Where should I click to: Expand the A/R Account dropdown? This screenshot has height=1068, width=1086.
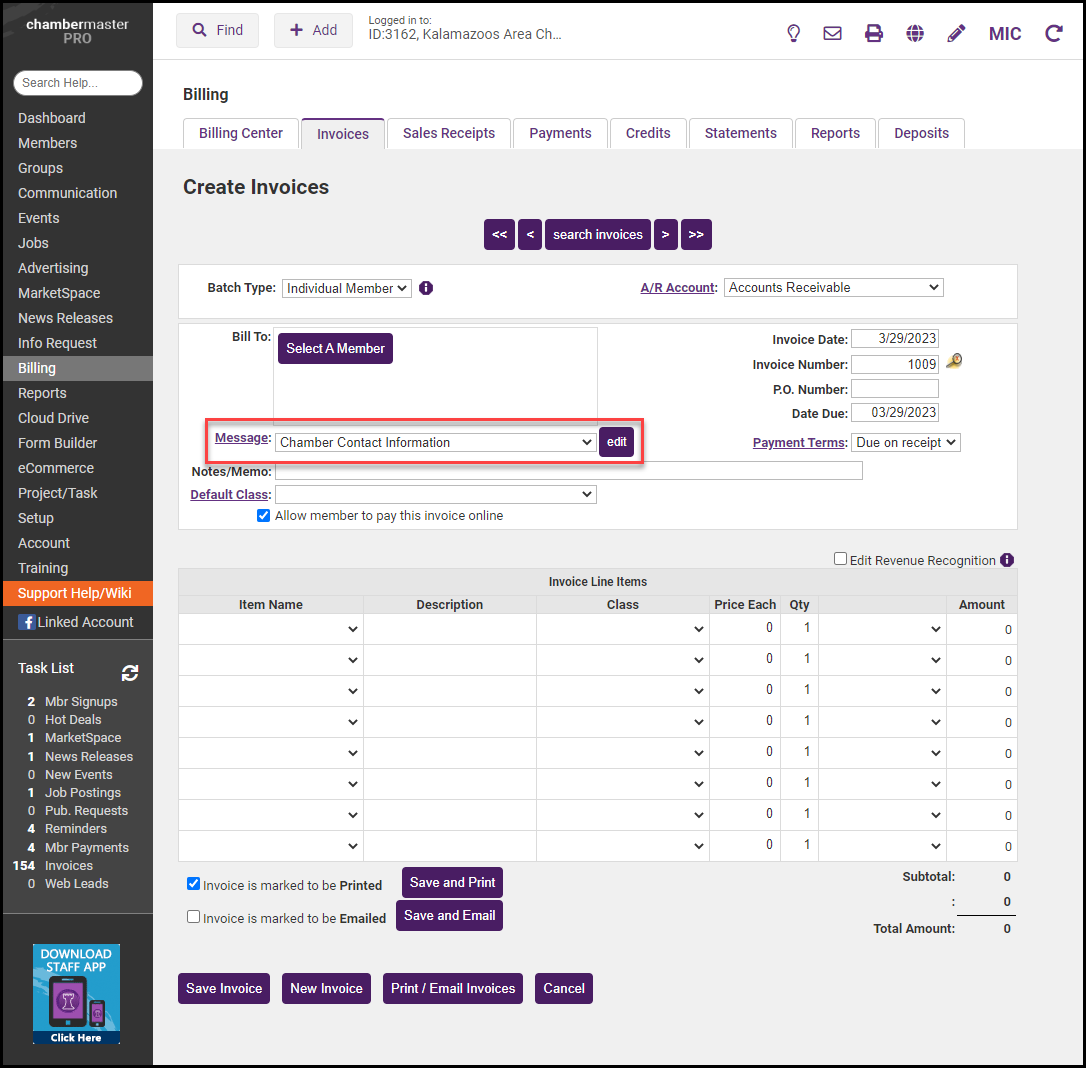(833, 288)
